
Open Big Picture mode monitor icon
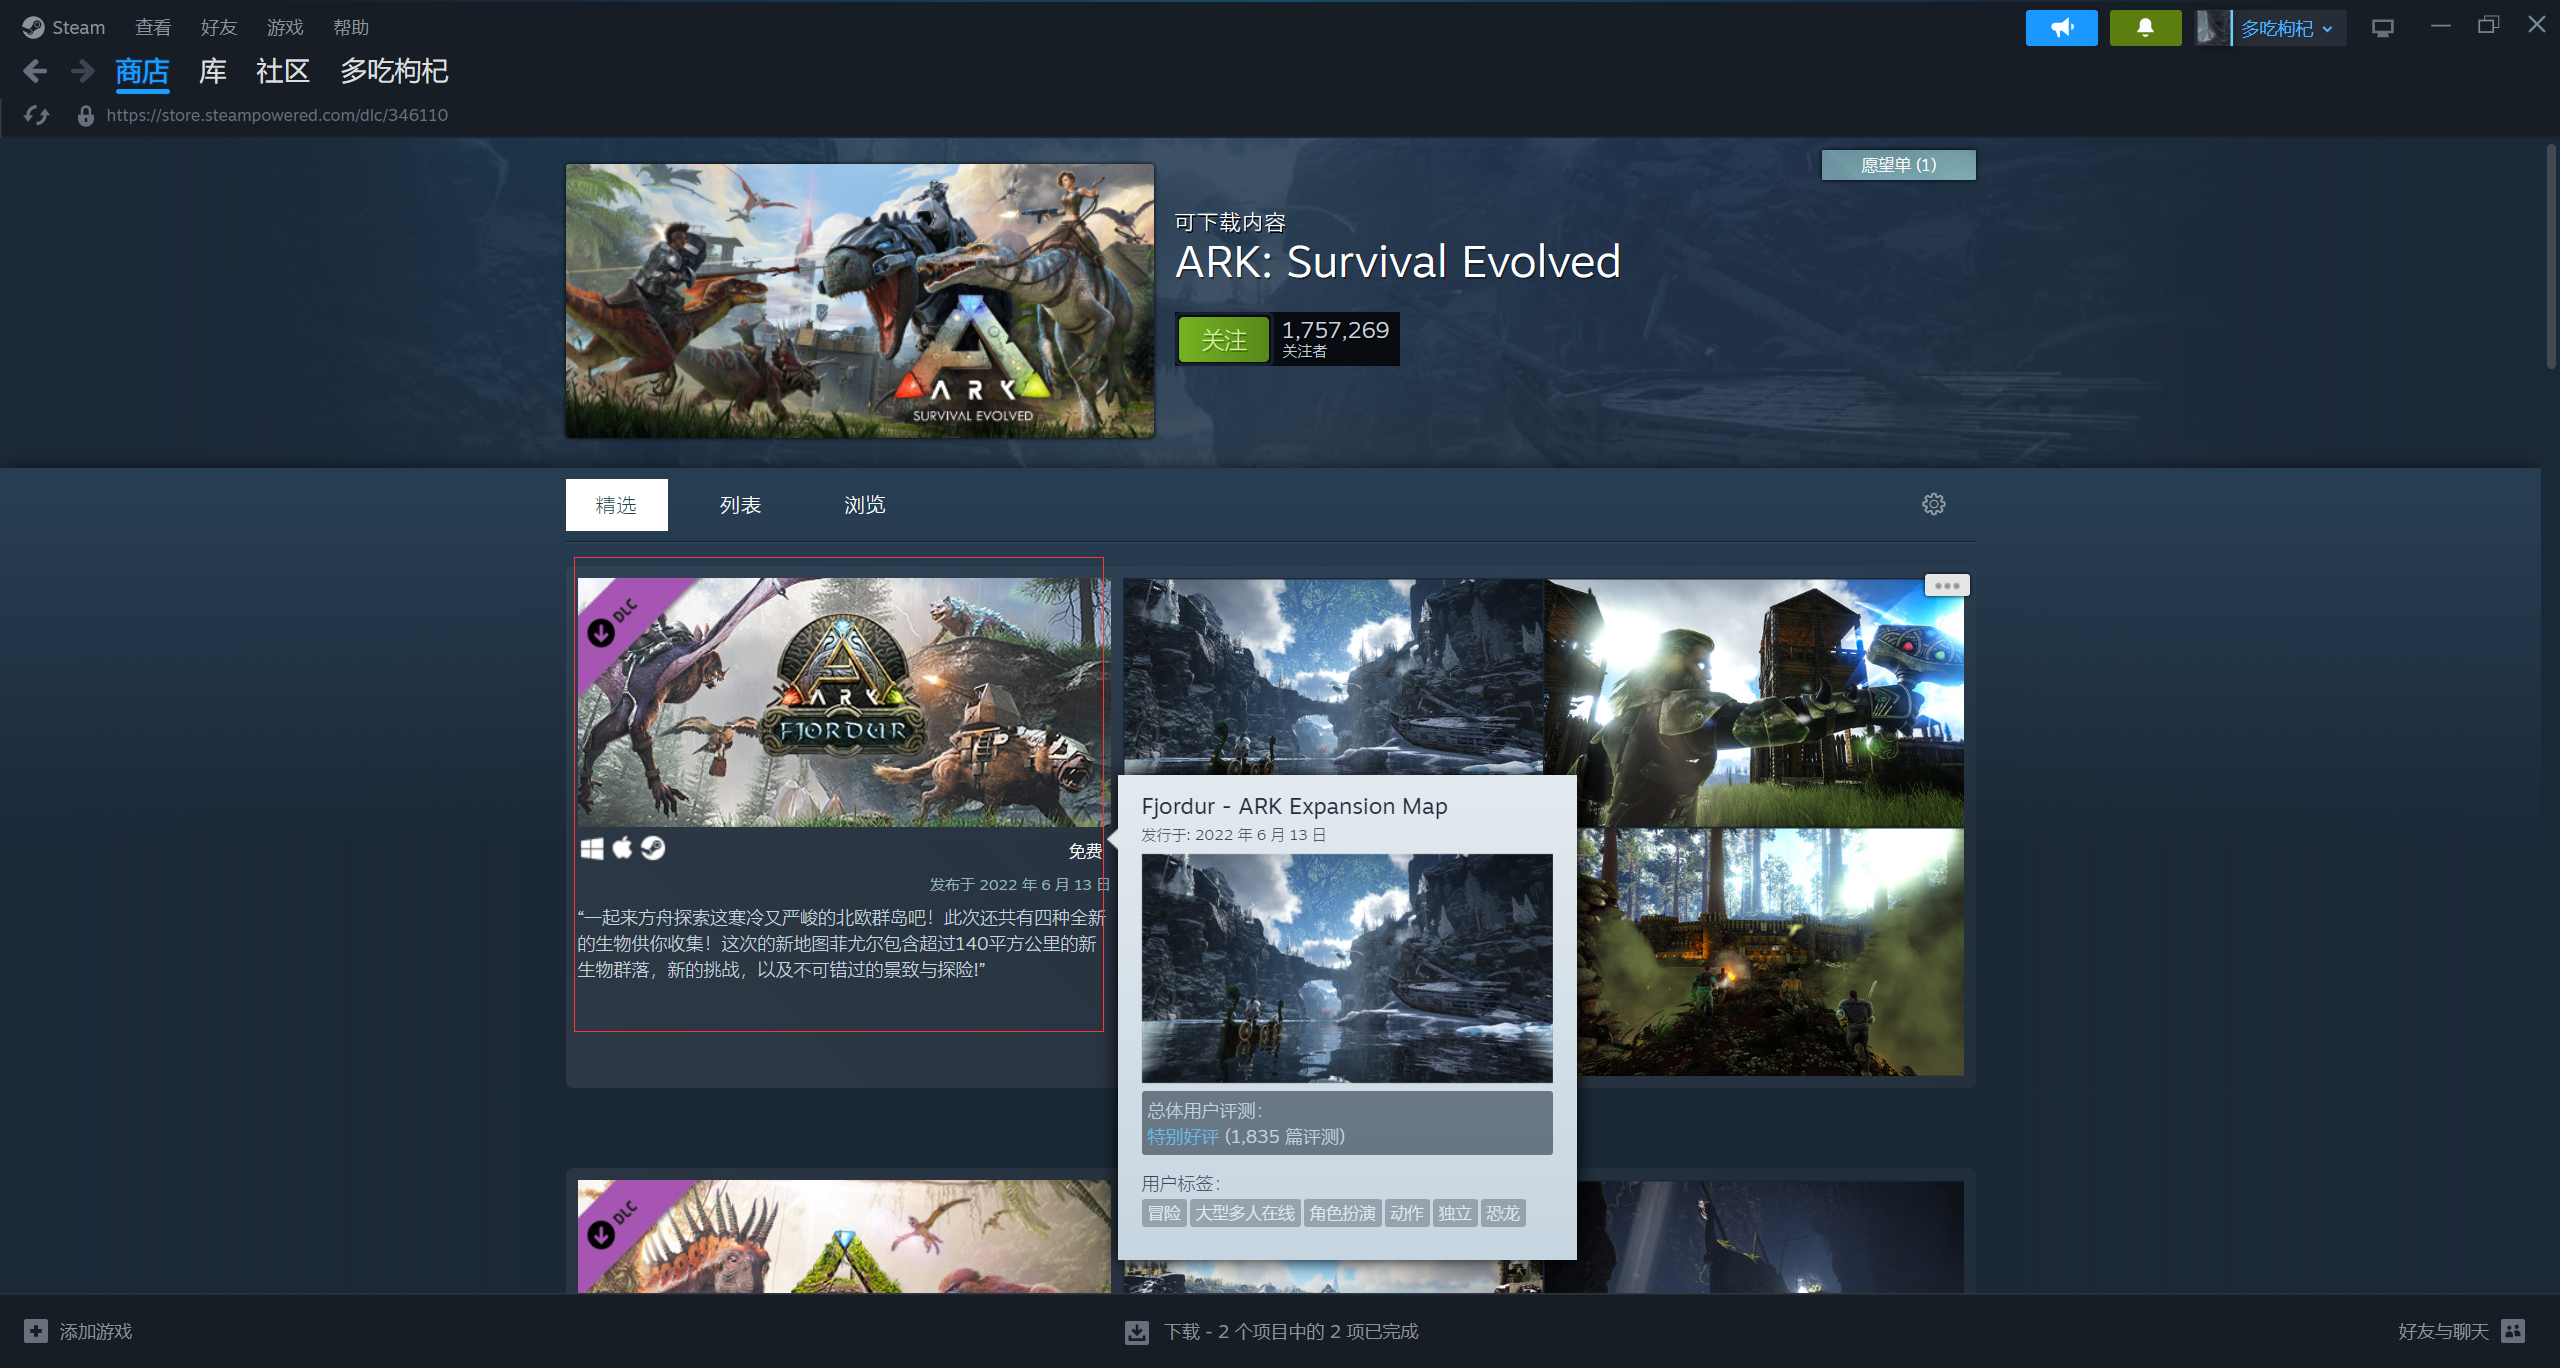point(2382,28)
